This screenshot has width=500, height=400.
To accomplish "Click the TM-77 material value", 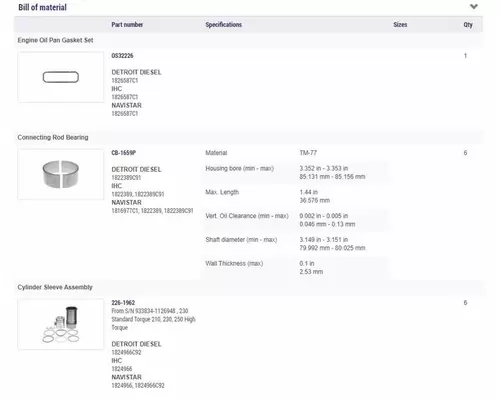I will coord(308,153).
